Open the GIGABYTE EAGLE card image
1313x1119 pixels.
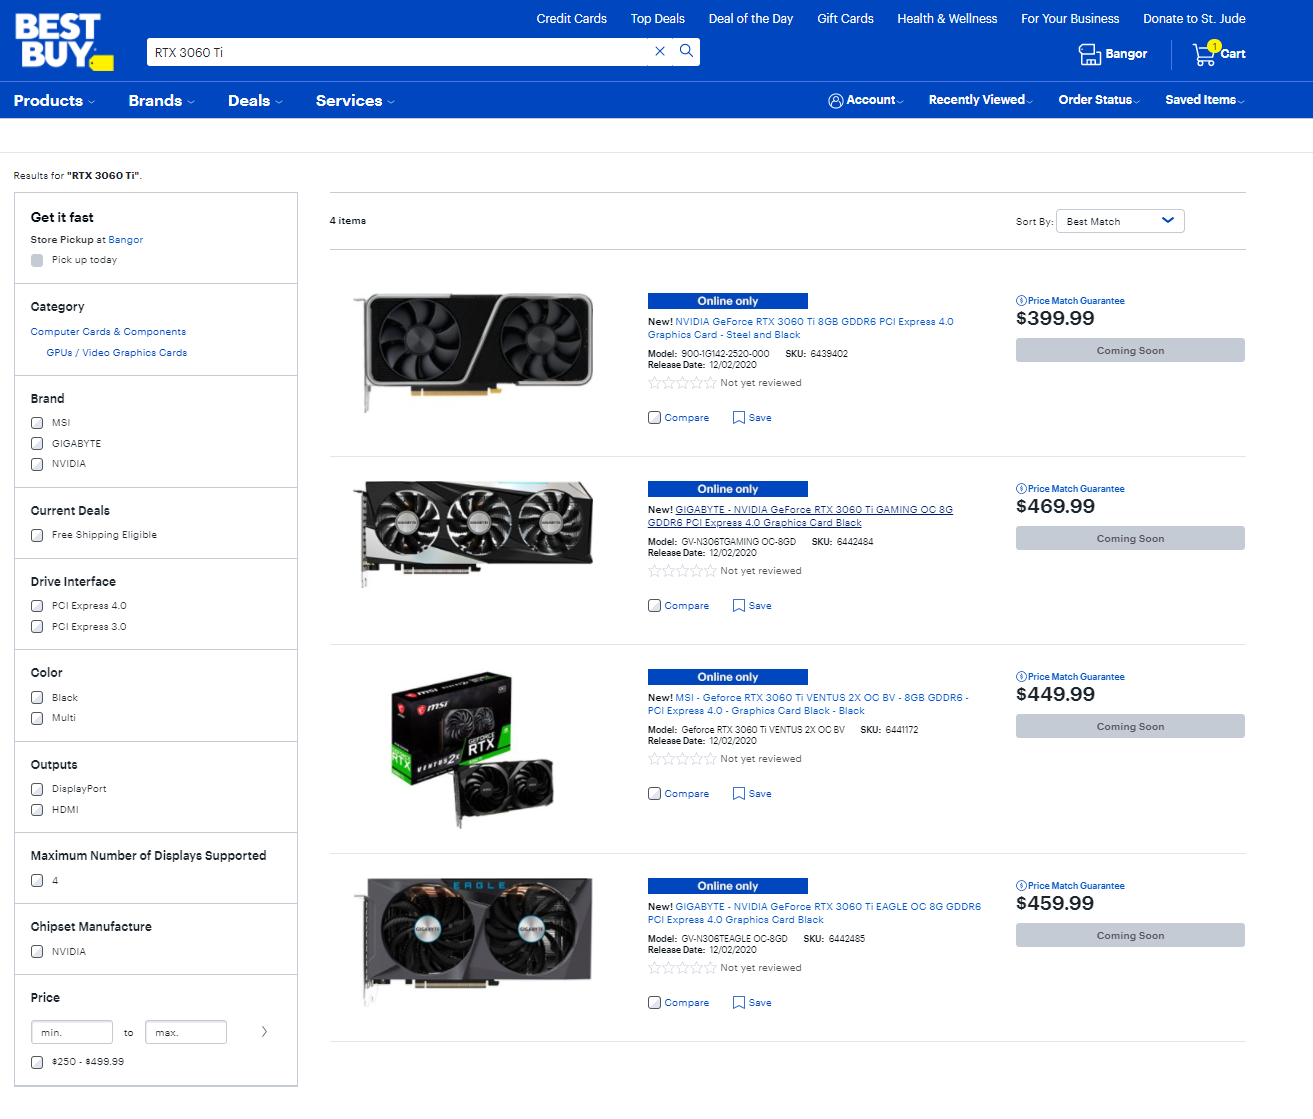473,940
